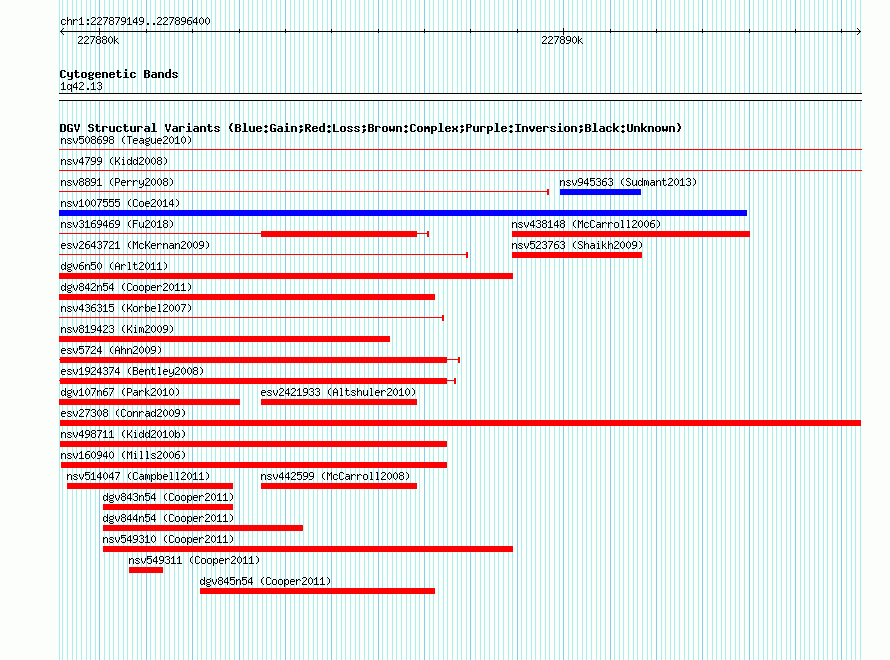Open nsv4799 (Kidd2008) variant label
This screenshot has height=660, width=890.
pos(114,161)
